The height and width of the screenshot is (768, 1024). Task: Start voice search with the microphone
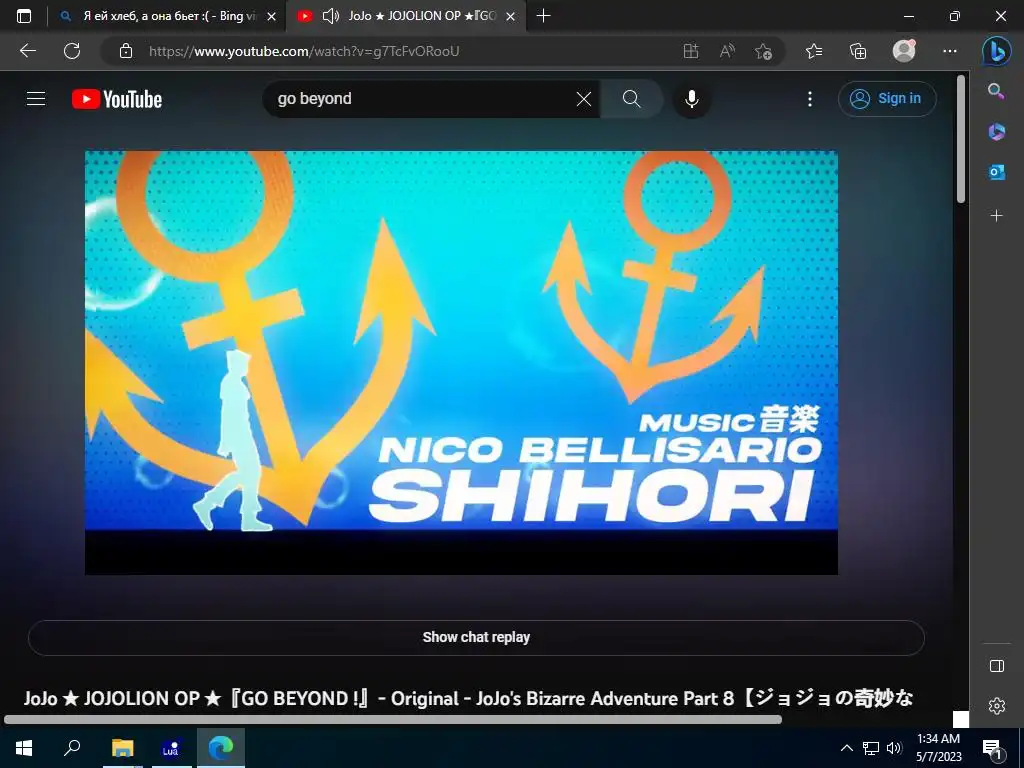pyautogui.click(x=692, y=99)
